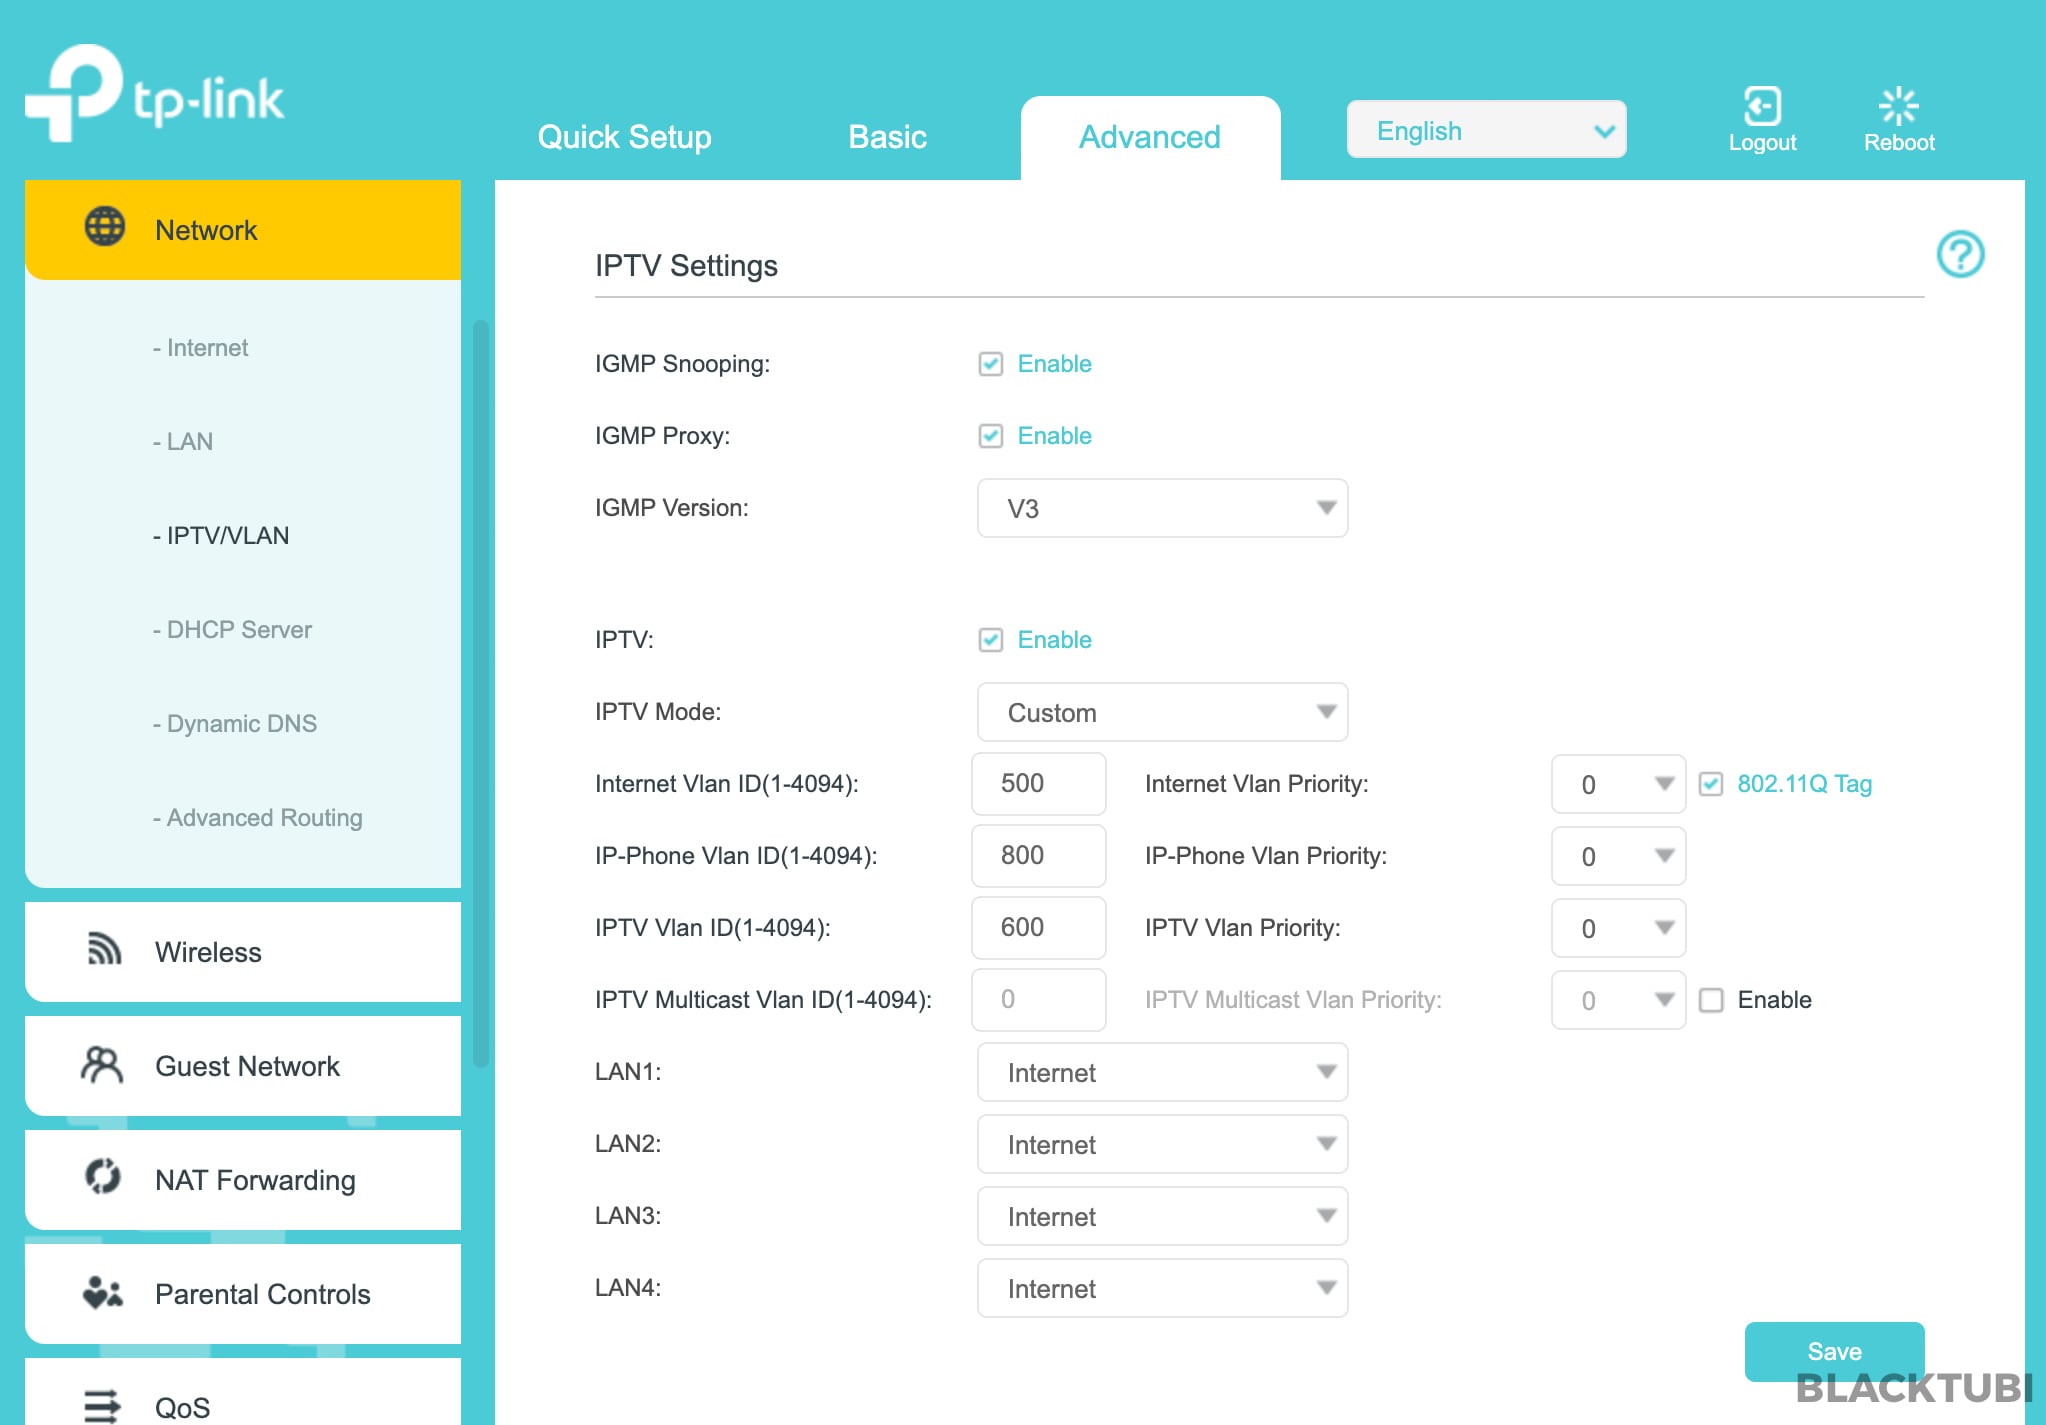The height and width of the screenshot is (1425, 2046).
Task: Select the Advanced tab
Action: (1150, 138)
